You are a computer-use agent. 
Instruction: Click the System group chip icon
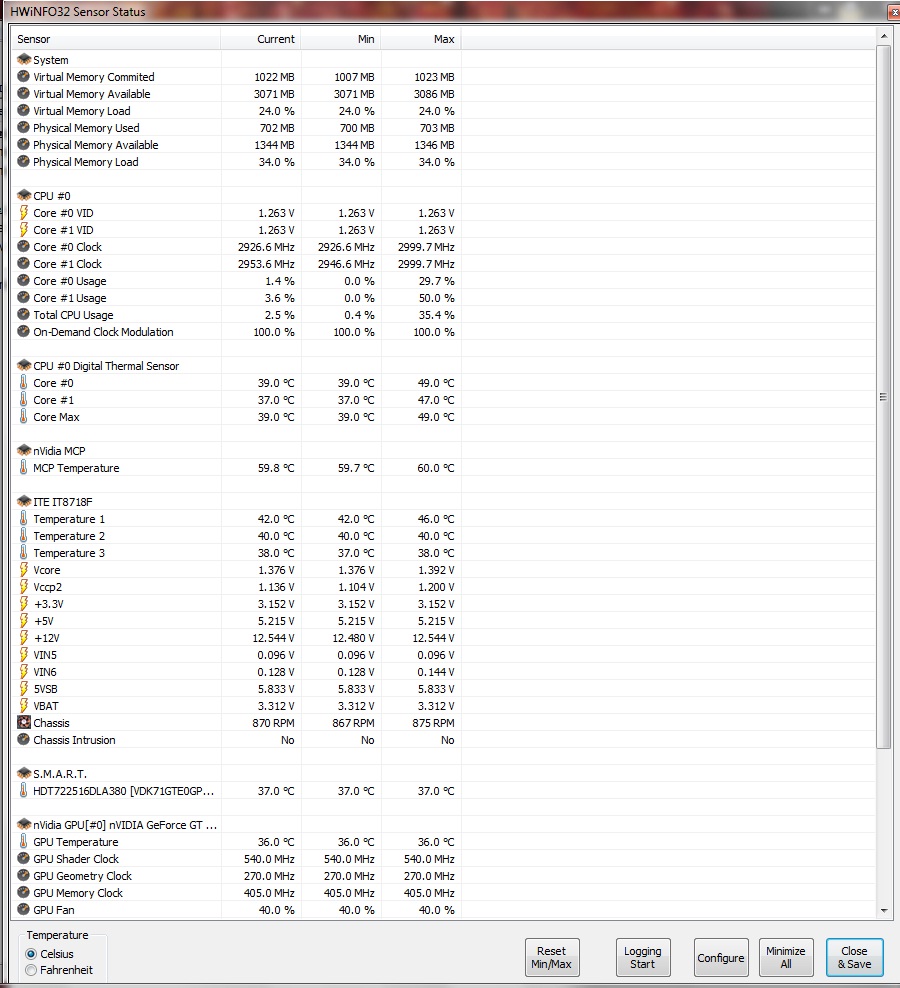click(24, 59)
